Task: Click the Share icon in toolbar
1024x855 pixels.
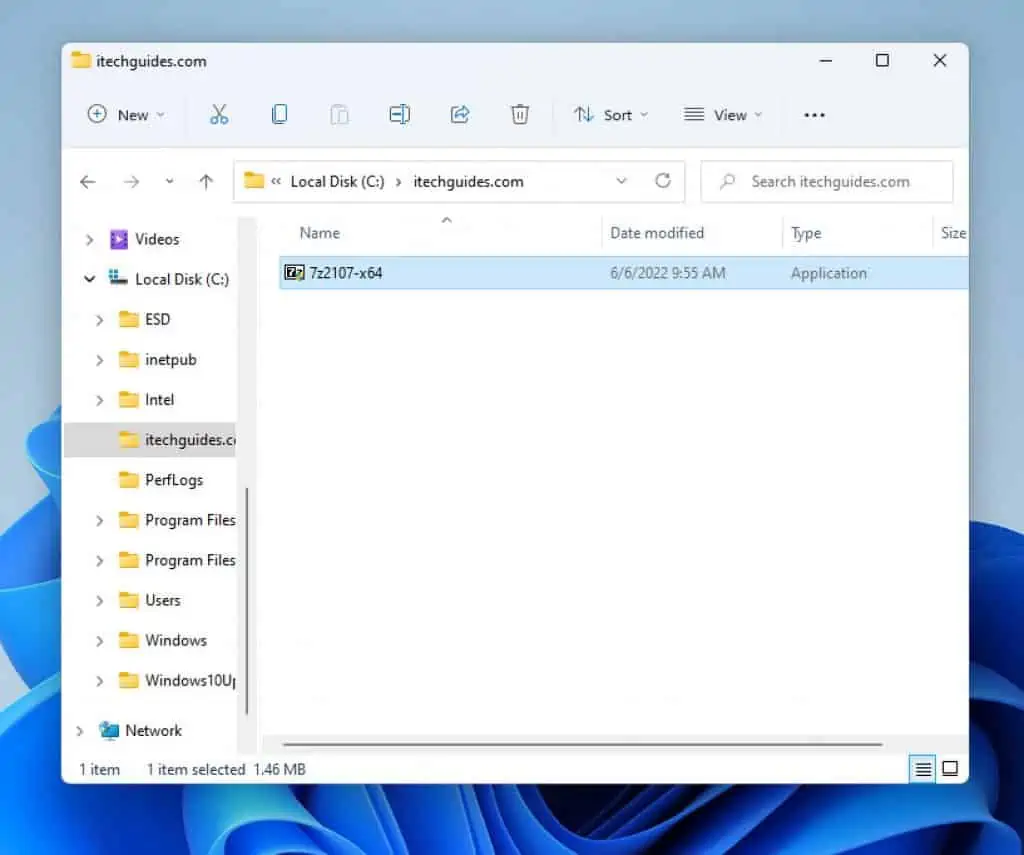Action: point(460,115)
